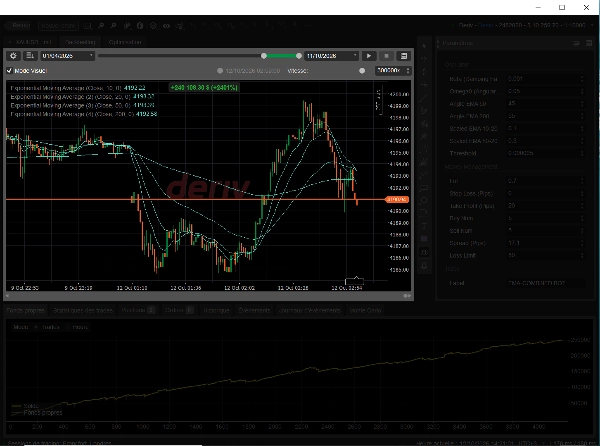The width and height of the screenshot is (600, 446).
Task: Start the backtest with the play button
Action: click(369, 56)
